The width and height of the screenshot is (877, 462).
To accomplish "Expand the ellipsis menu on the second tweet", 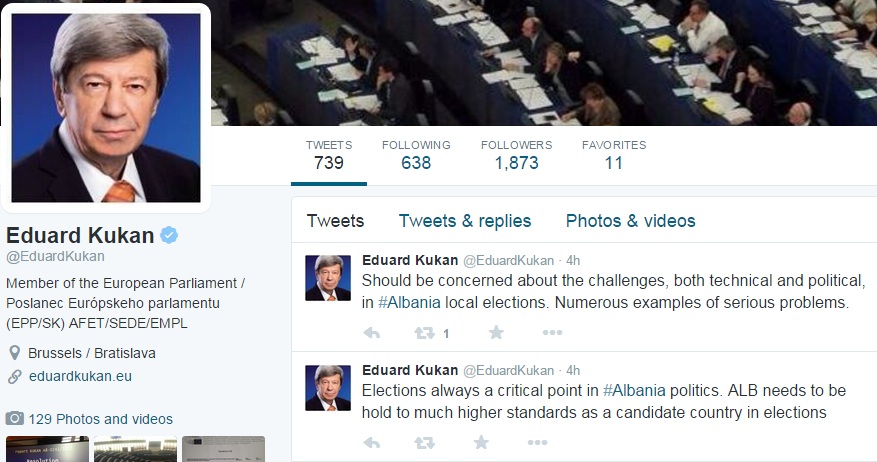I will tap(537, 442).
